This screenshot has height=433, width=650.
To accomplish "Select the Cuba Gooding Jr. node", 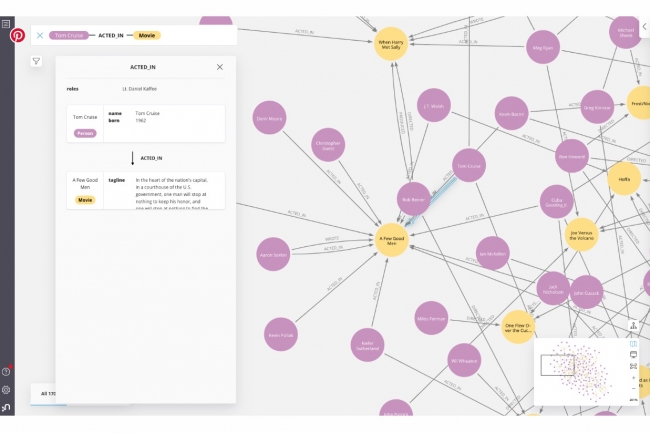I will pyautogui.click(x=557, y=202).
